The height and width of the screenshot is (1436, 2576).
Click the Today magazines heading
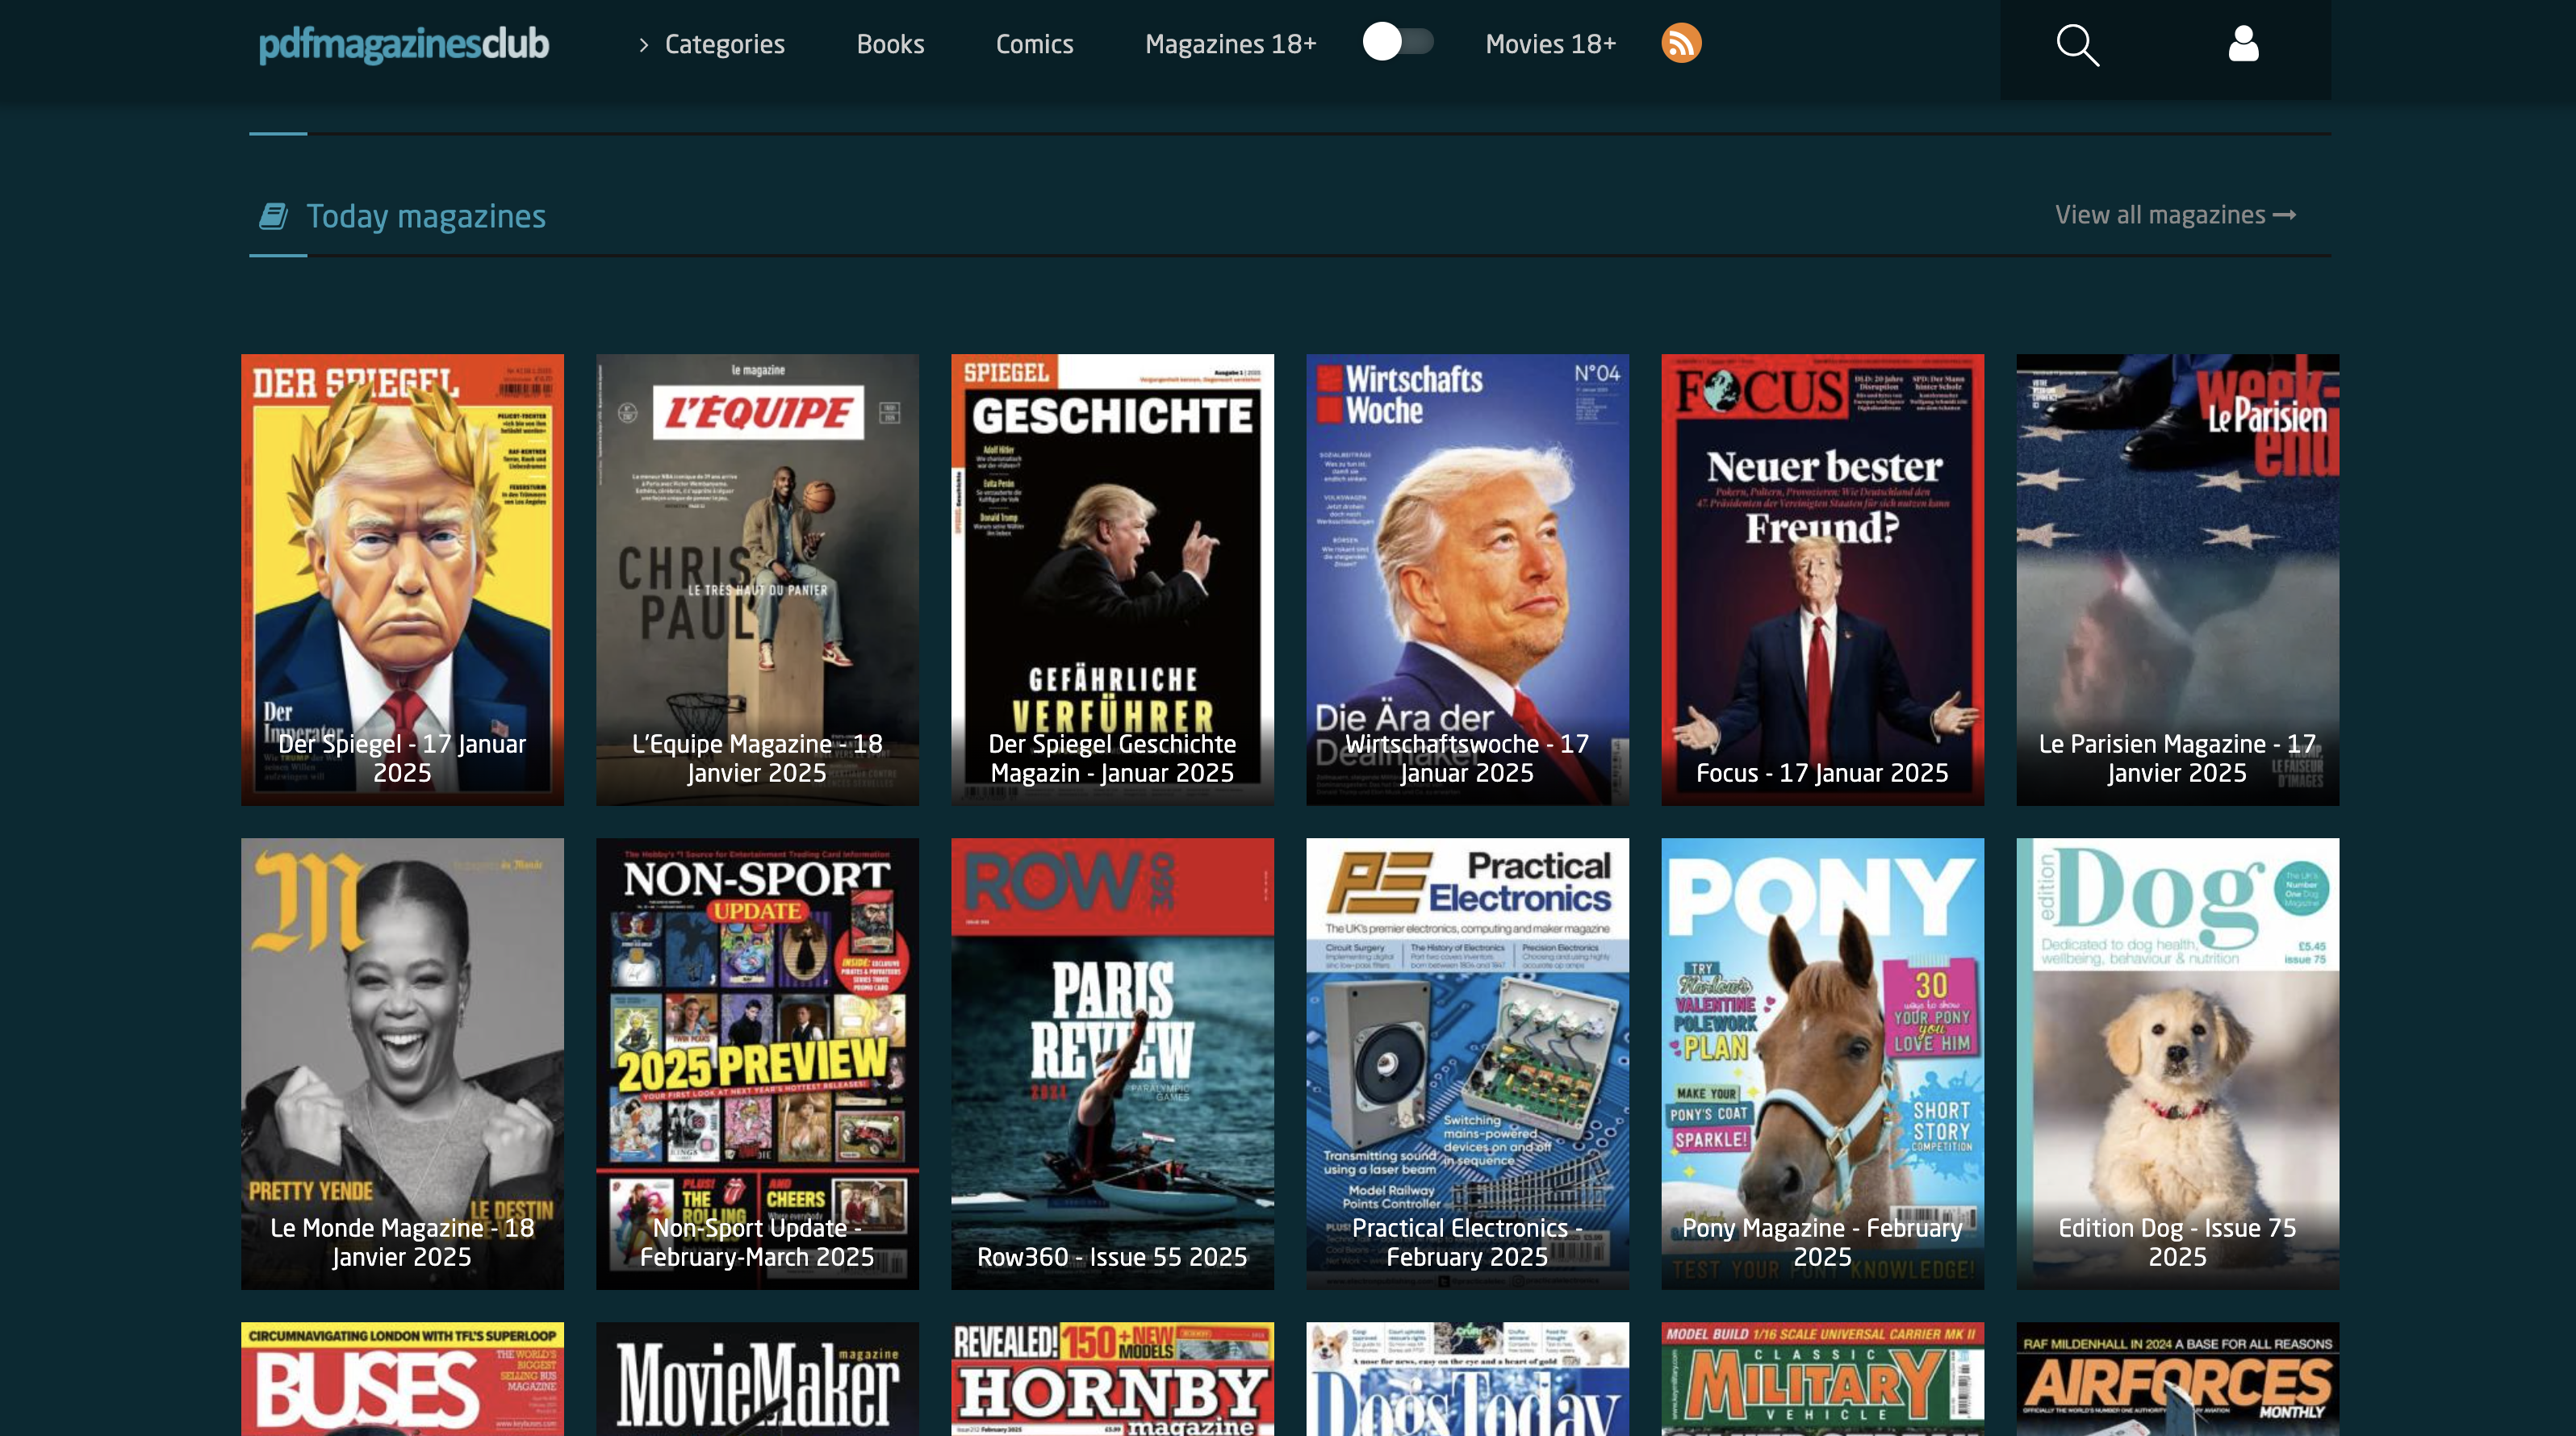coord(426,216)
